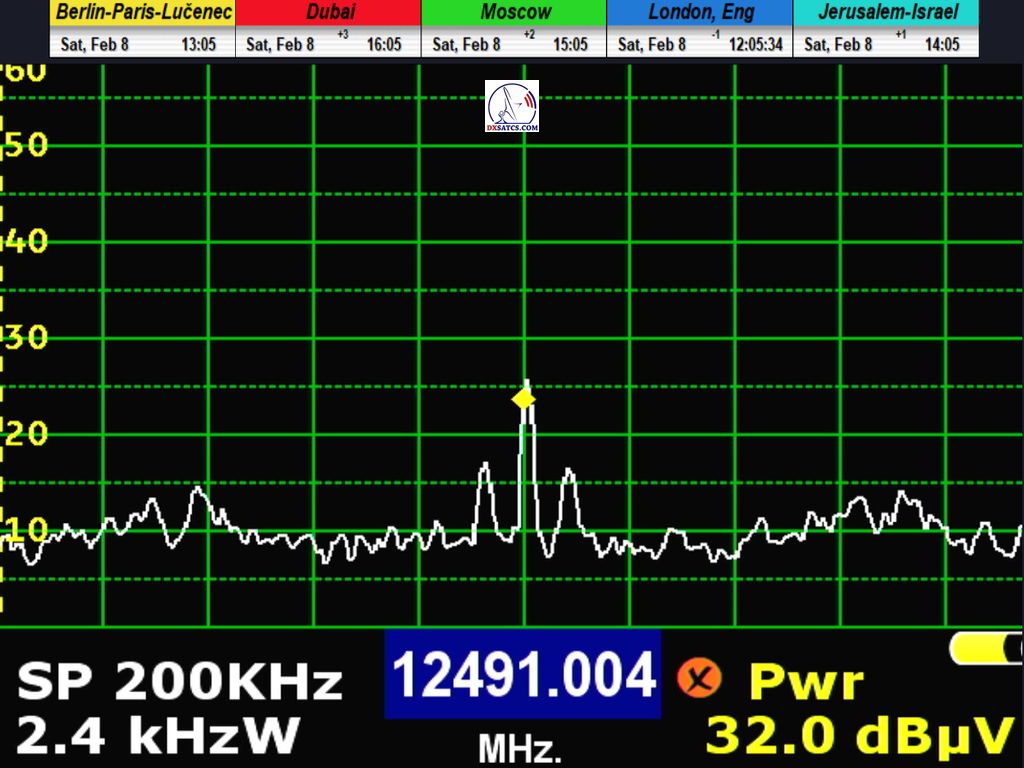Select the London, Eng clock header
Image resolution: width=1024 pixels, height=768 pixels.
pyautogui.click(x=699, y=13)
